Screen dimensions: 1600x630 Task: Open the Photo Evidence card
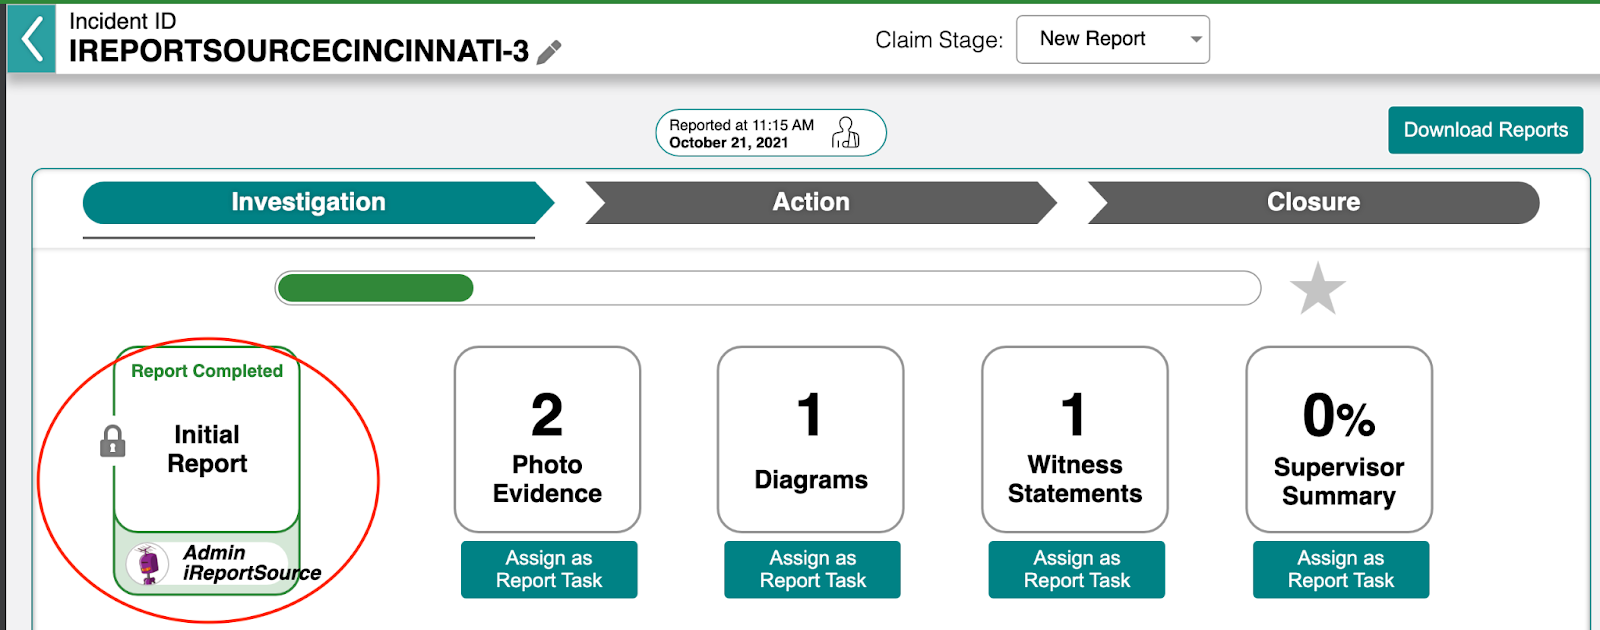547,439
